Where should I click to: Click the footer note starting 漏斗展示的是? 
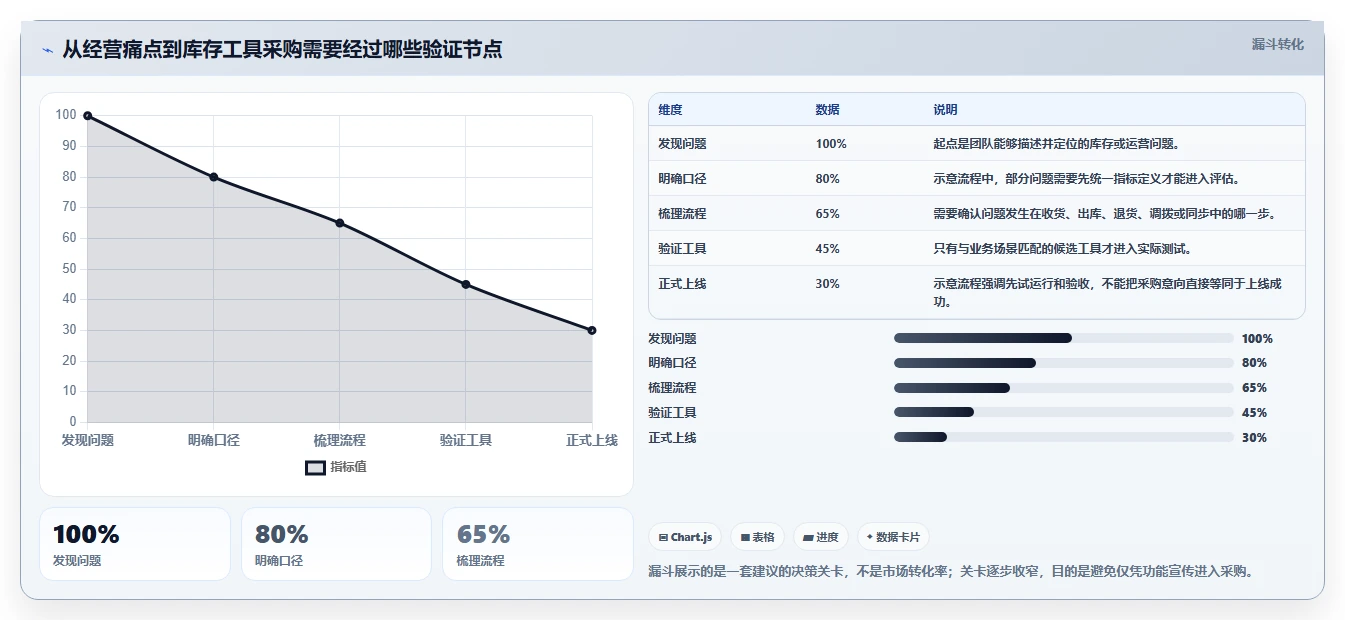[x=951, y=571]
